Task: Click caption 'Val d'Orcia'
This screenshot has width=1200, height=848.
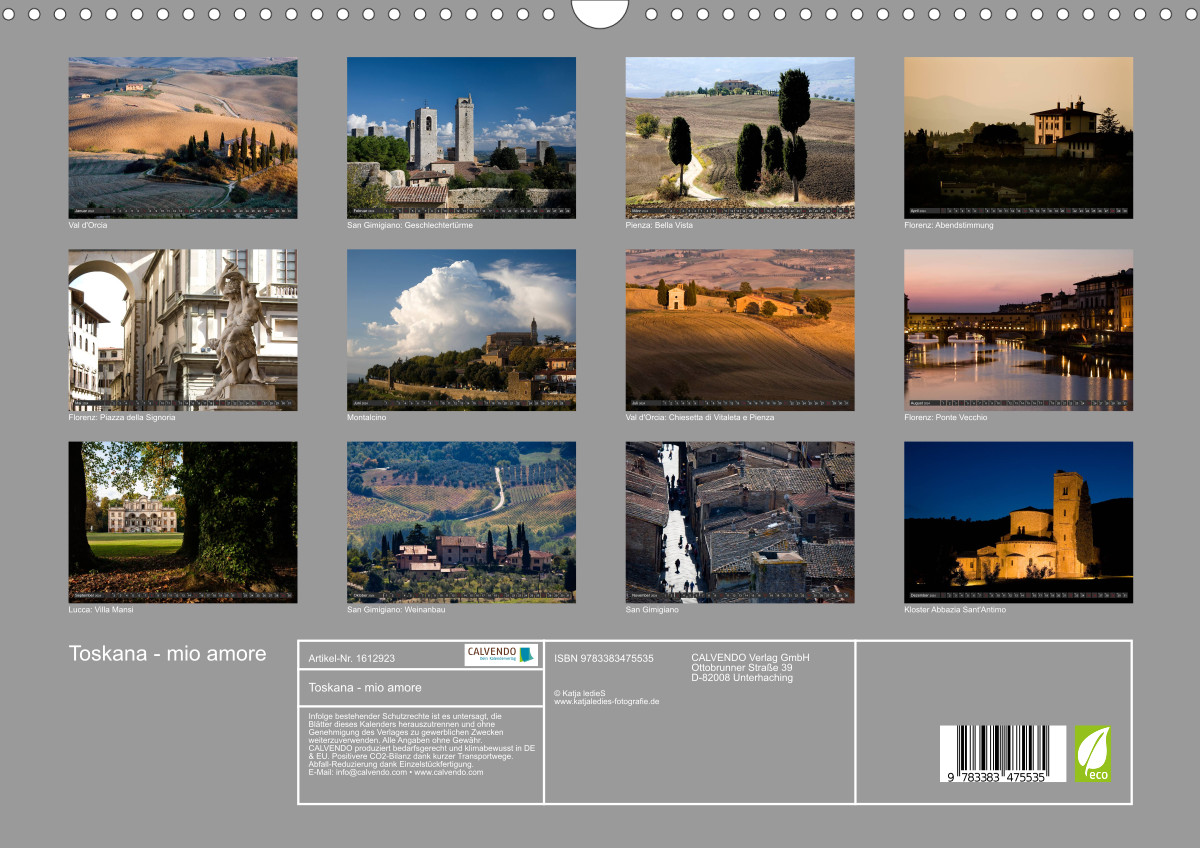Action: click(88, 225)
